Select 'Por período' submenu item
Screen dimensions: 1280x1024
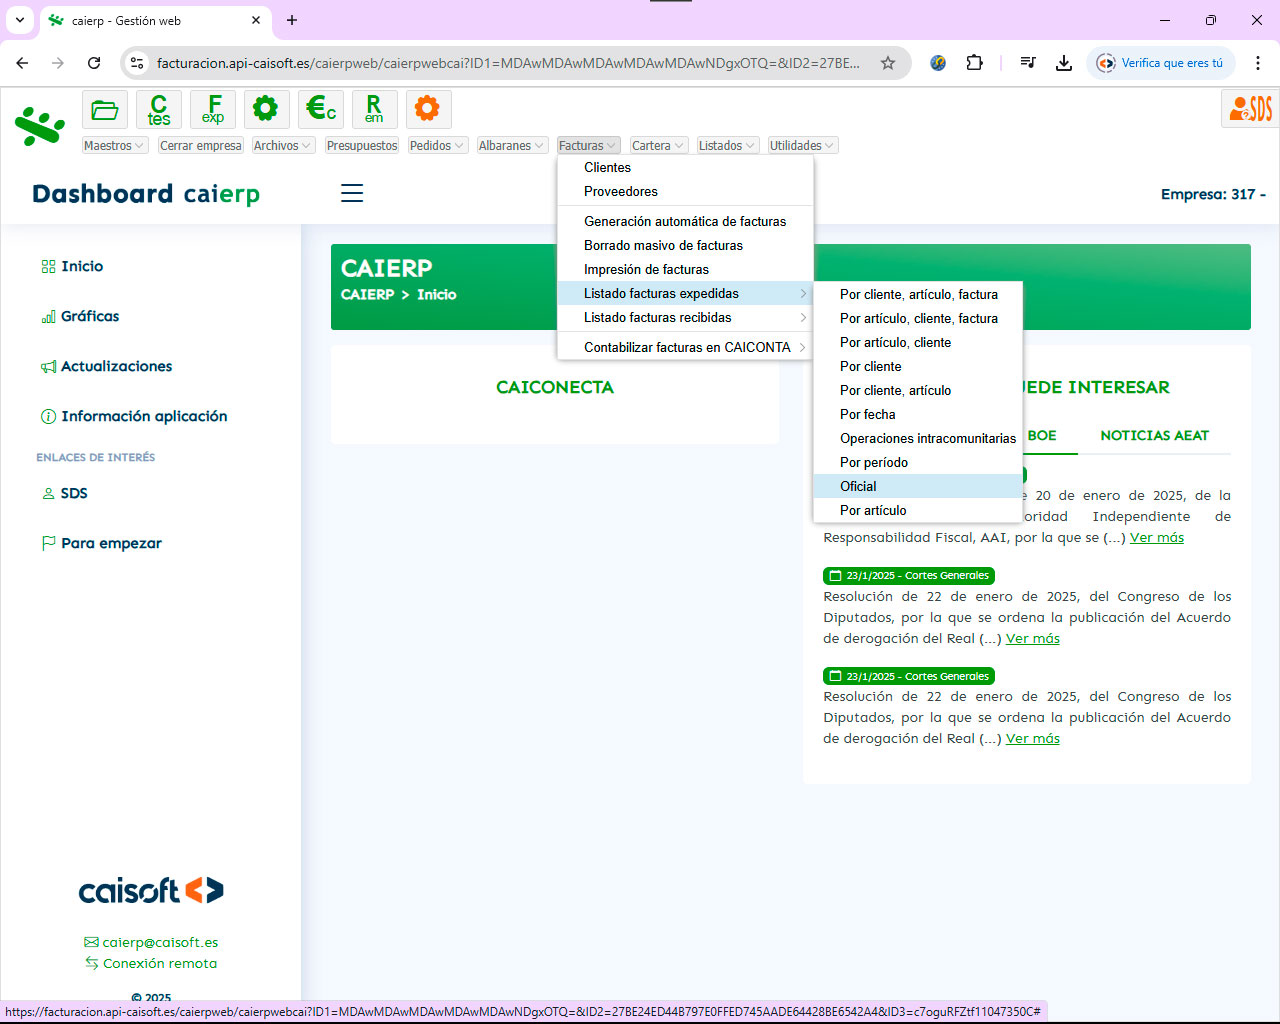[918, 462]
